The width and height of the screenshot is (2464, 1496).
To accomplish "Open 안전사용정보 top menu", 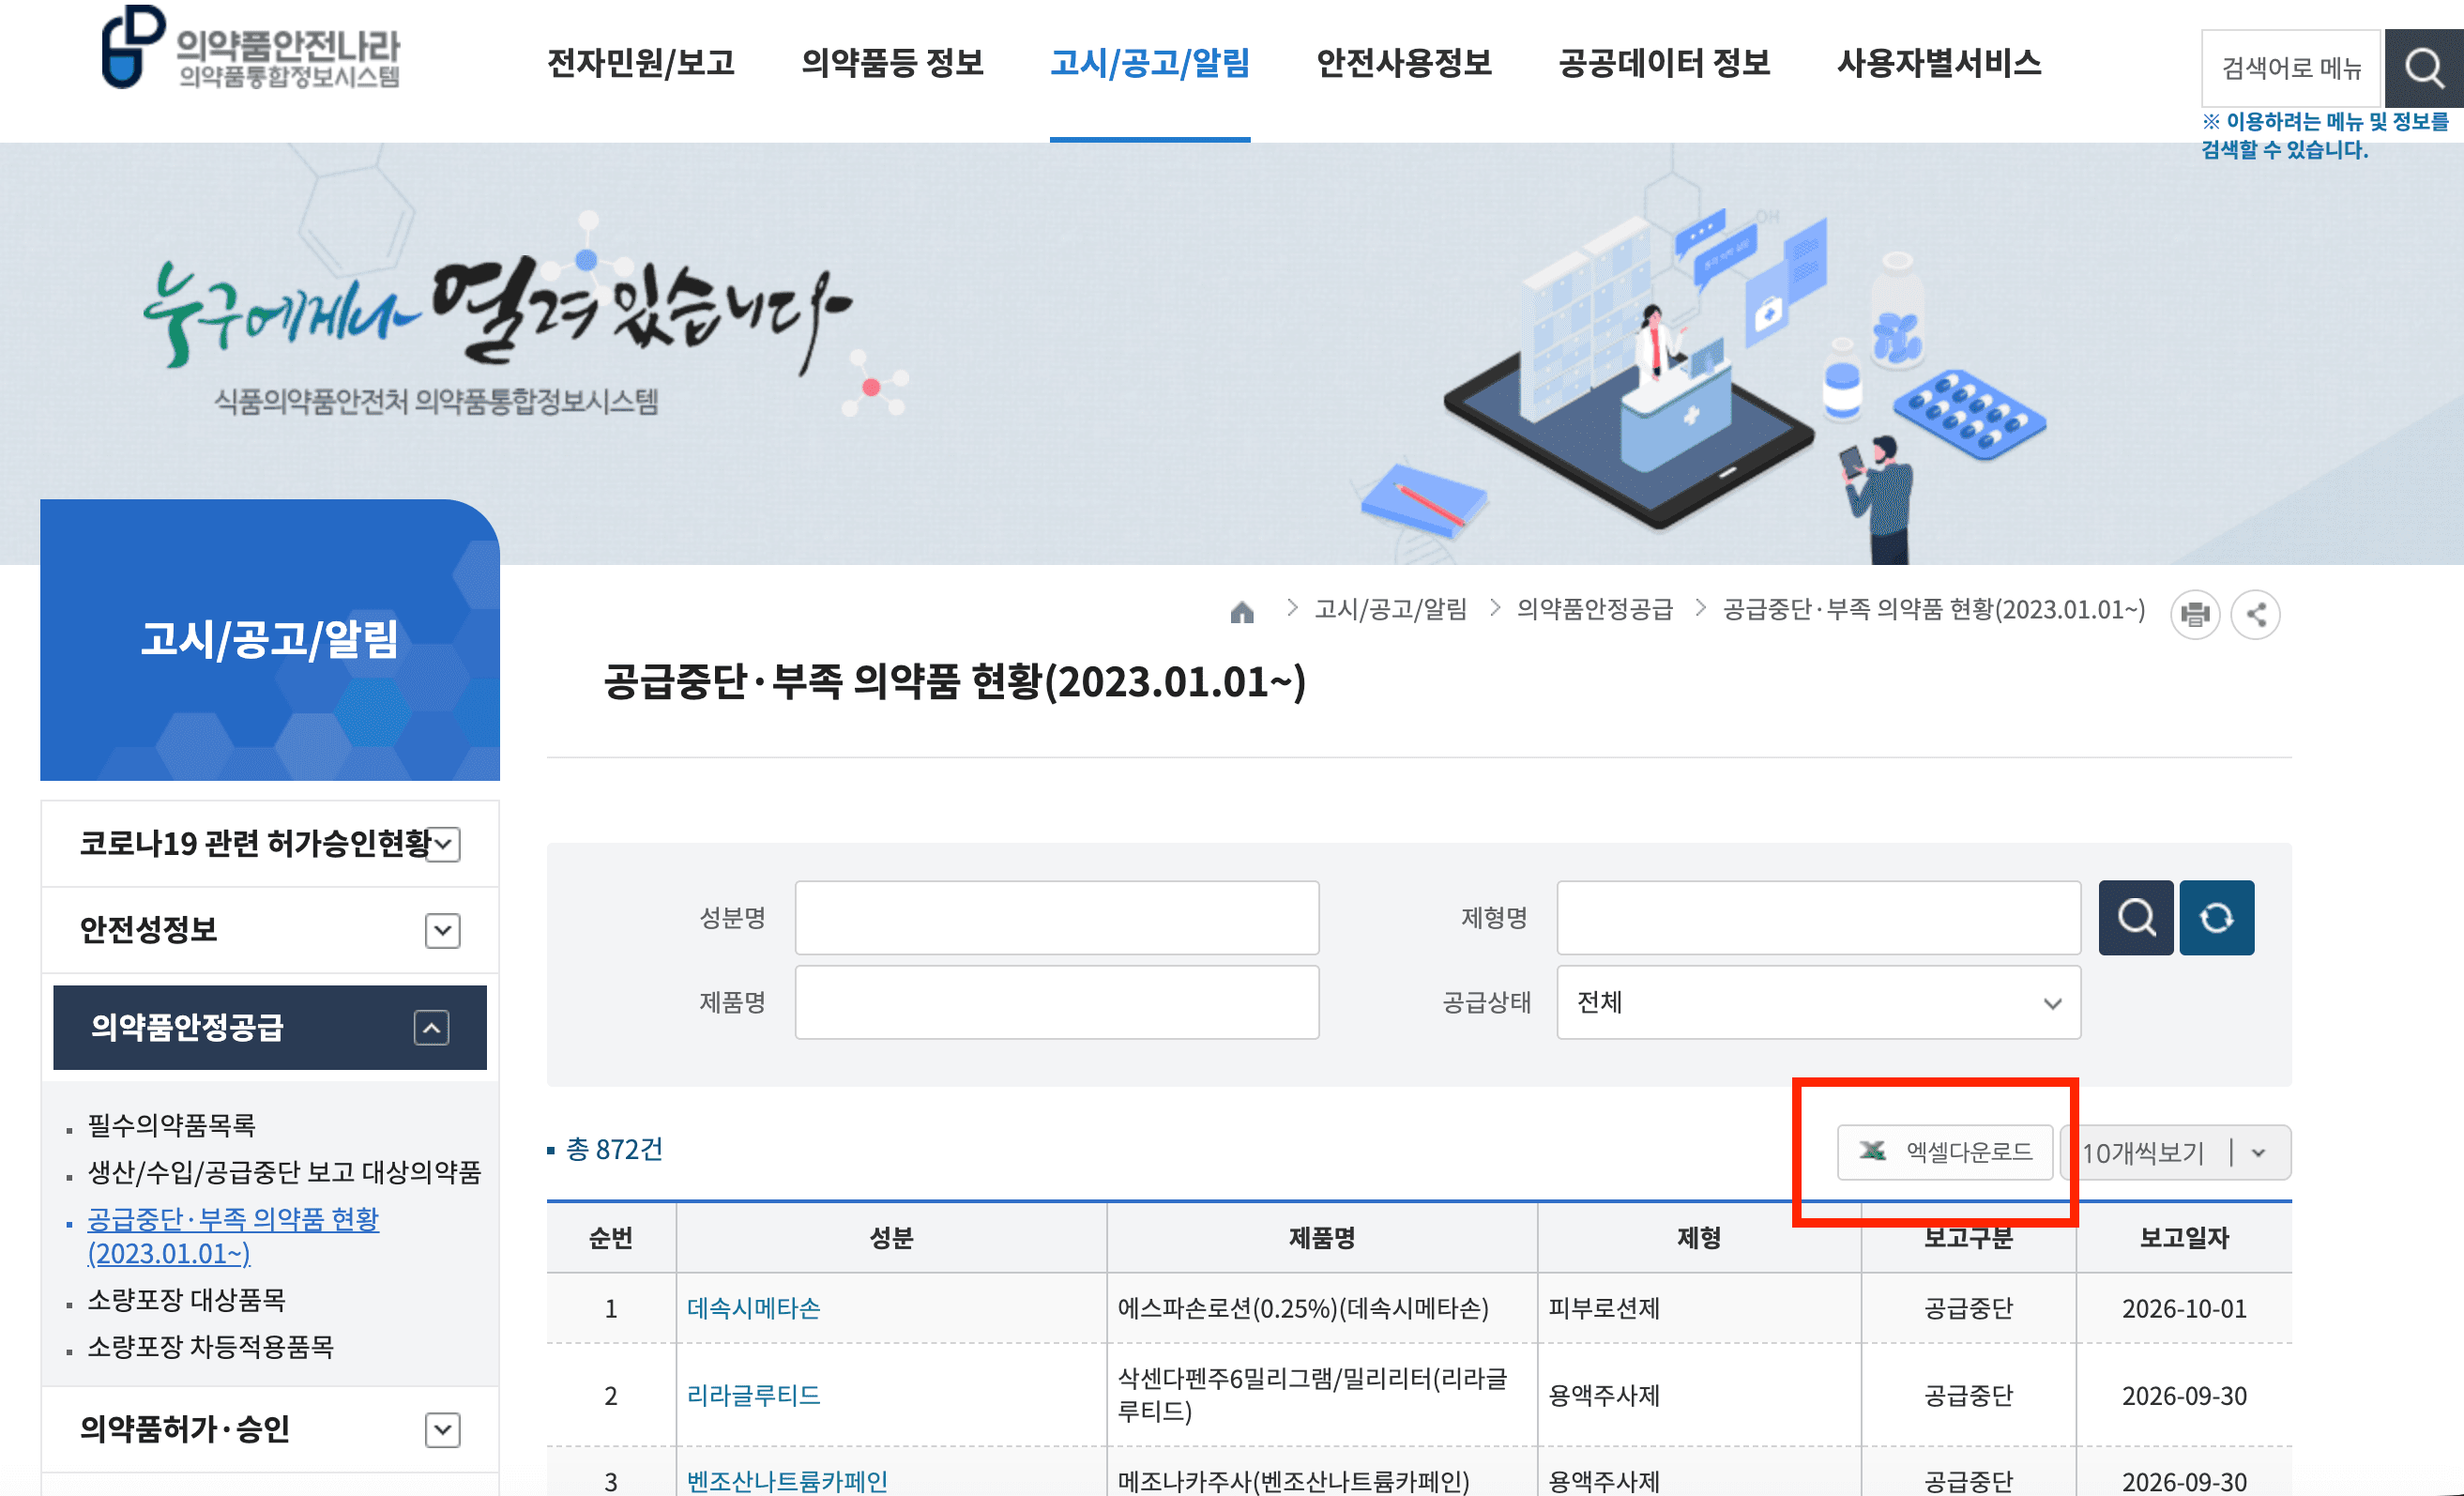I will pos(1404,63).
